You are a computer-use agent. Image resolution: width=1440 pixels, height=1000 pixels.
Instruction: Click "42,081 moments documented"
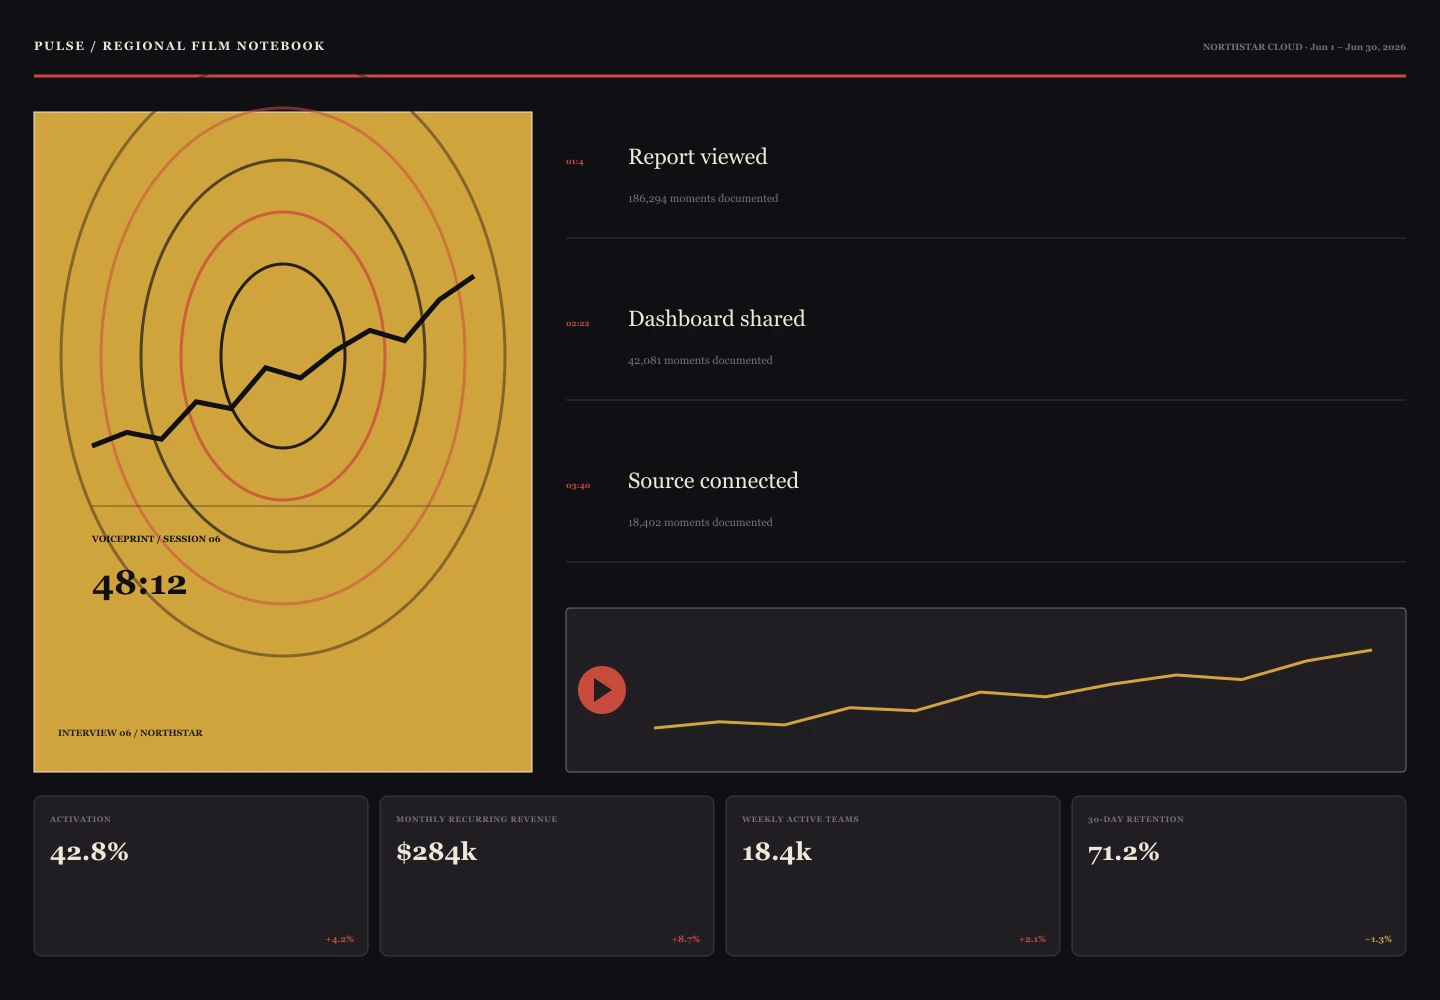click(x=700, y=360)
